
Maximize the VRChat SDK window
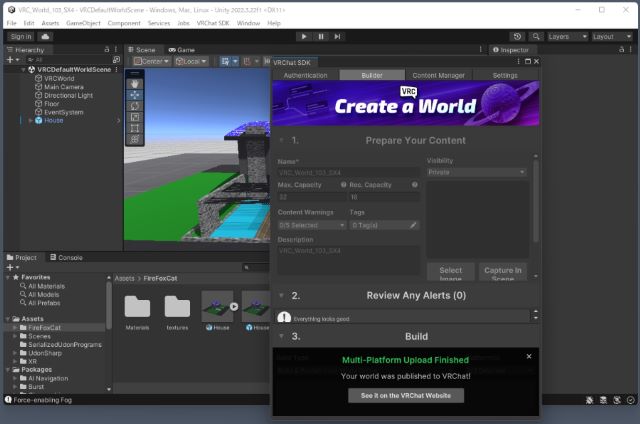tap(528, 61)
